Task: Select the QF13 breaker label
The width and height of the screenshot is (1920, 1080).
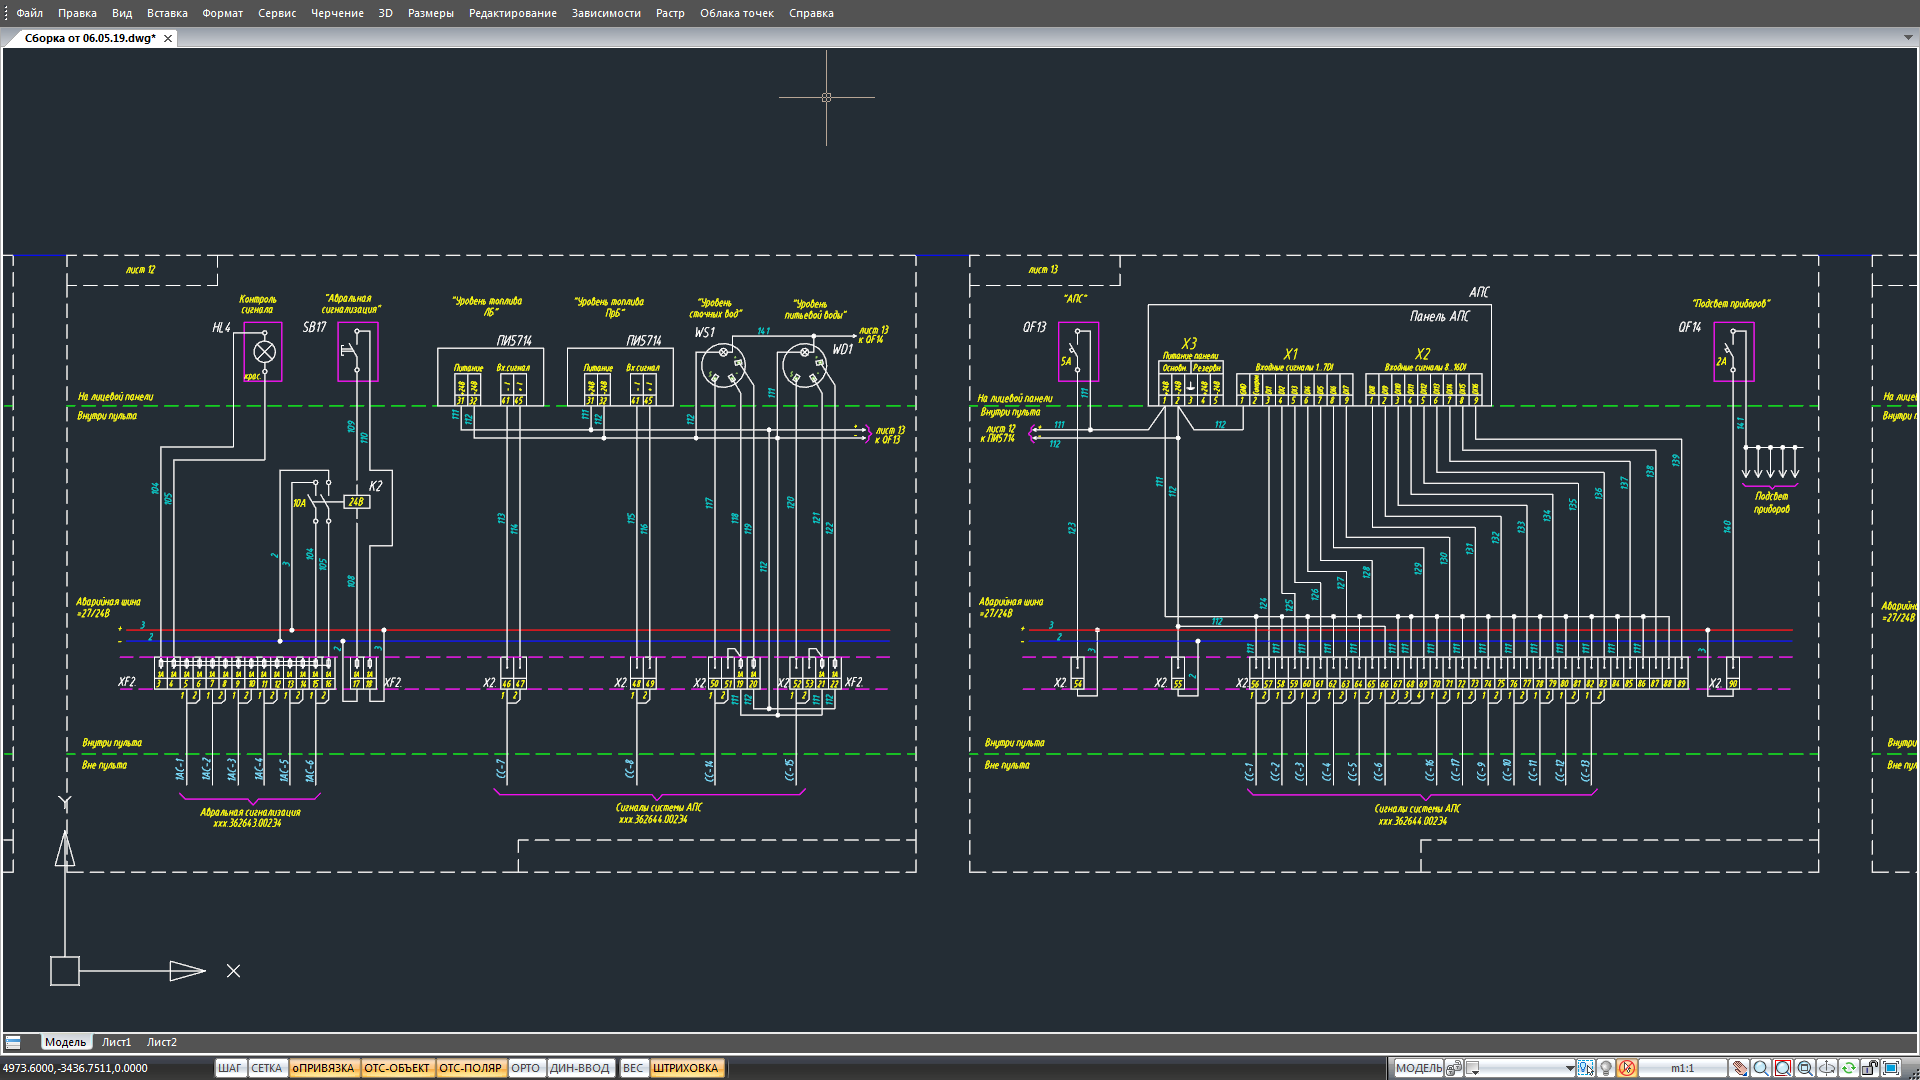Action: click(x=1034, y=327)
